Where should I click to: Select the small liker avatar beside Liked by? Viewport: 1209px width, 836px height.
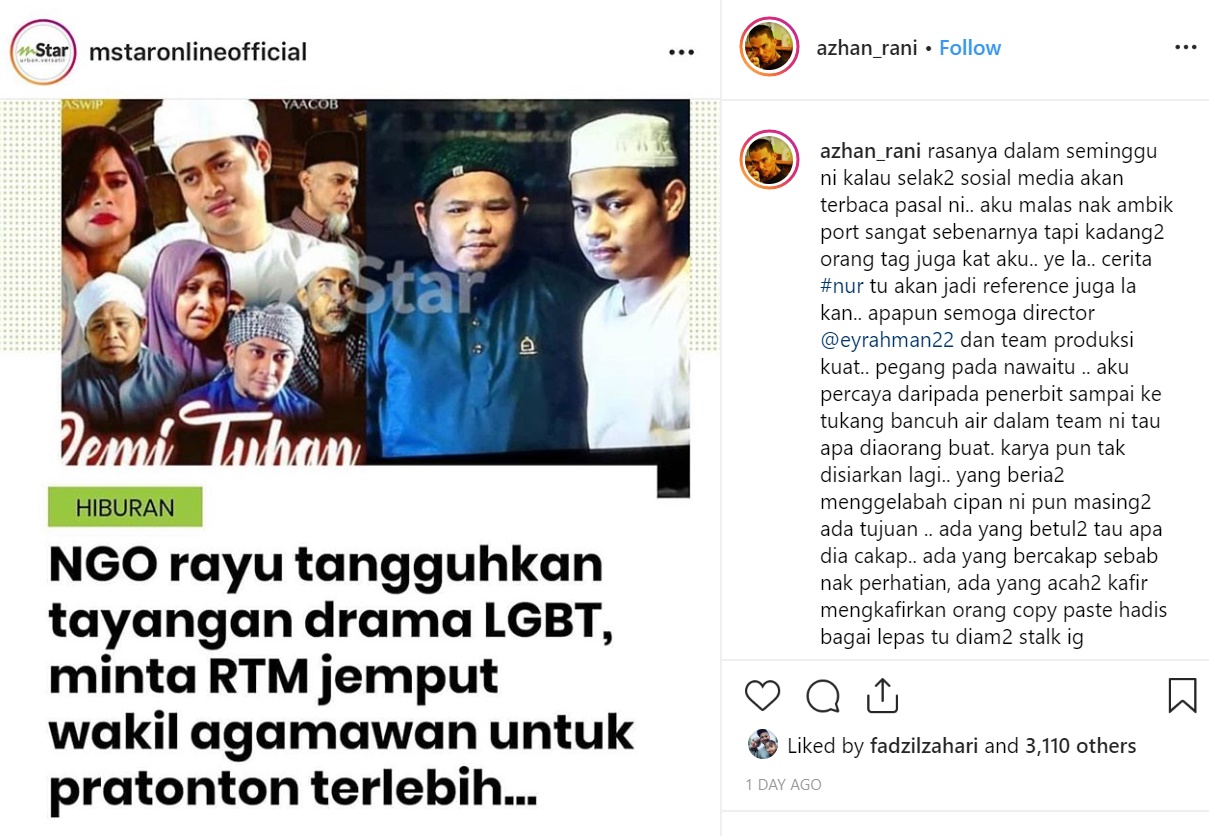click(762, 745)
